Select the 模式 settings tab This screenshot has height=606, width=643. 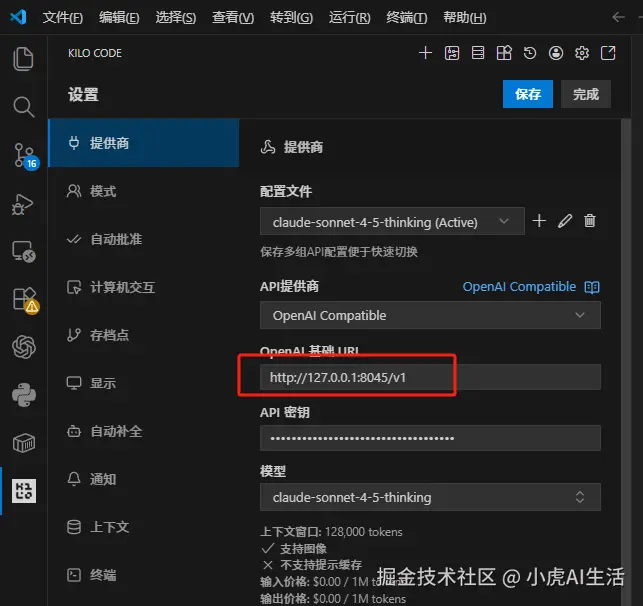[x=144, y=191]
